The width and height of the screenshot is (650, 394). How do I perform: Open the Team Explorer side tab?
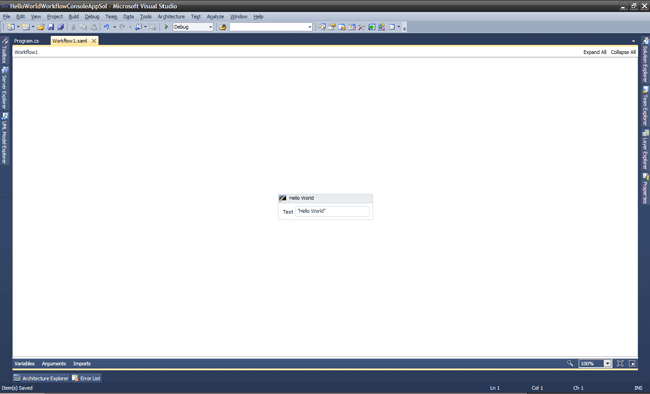645,106
